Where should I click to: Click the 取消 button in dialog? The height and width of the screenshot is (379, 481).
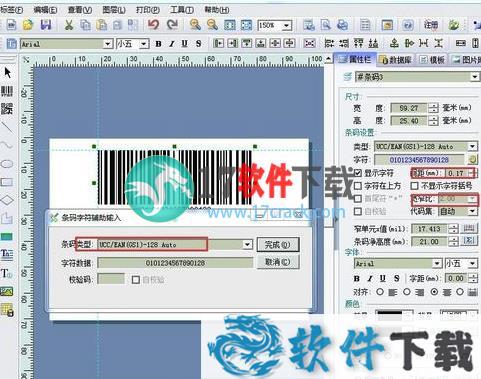coord(278,262)
